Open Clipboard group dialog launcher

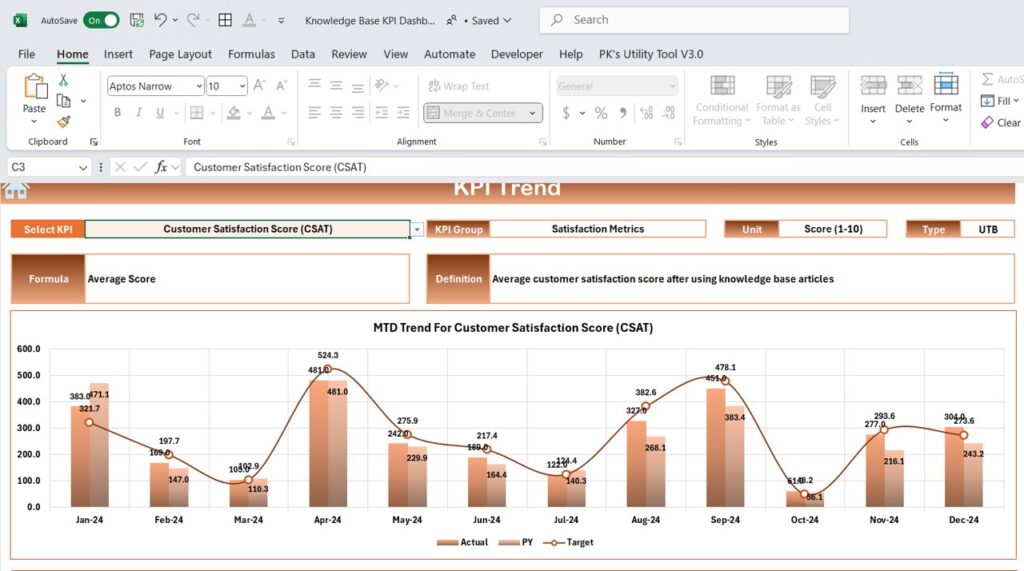tap(94, 142)
